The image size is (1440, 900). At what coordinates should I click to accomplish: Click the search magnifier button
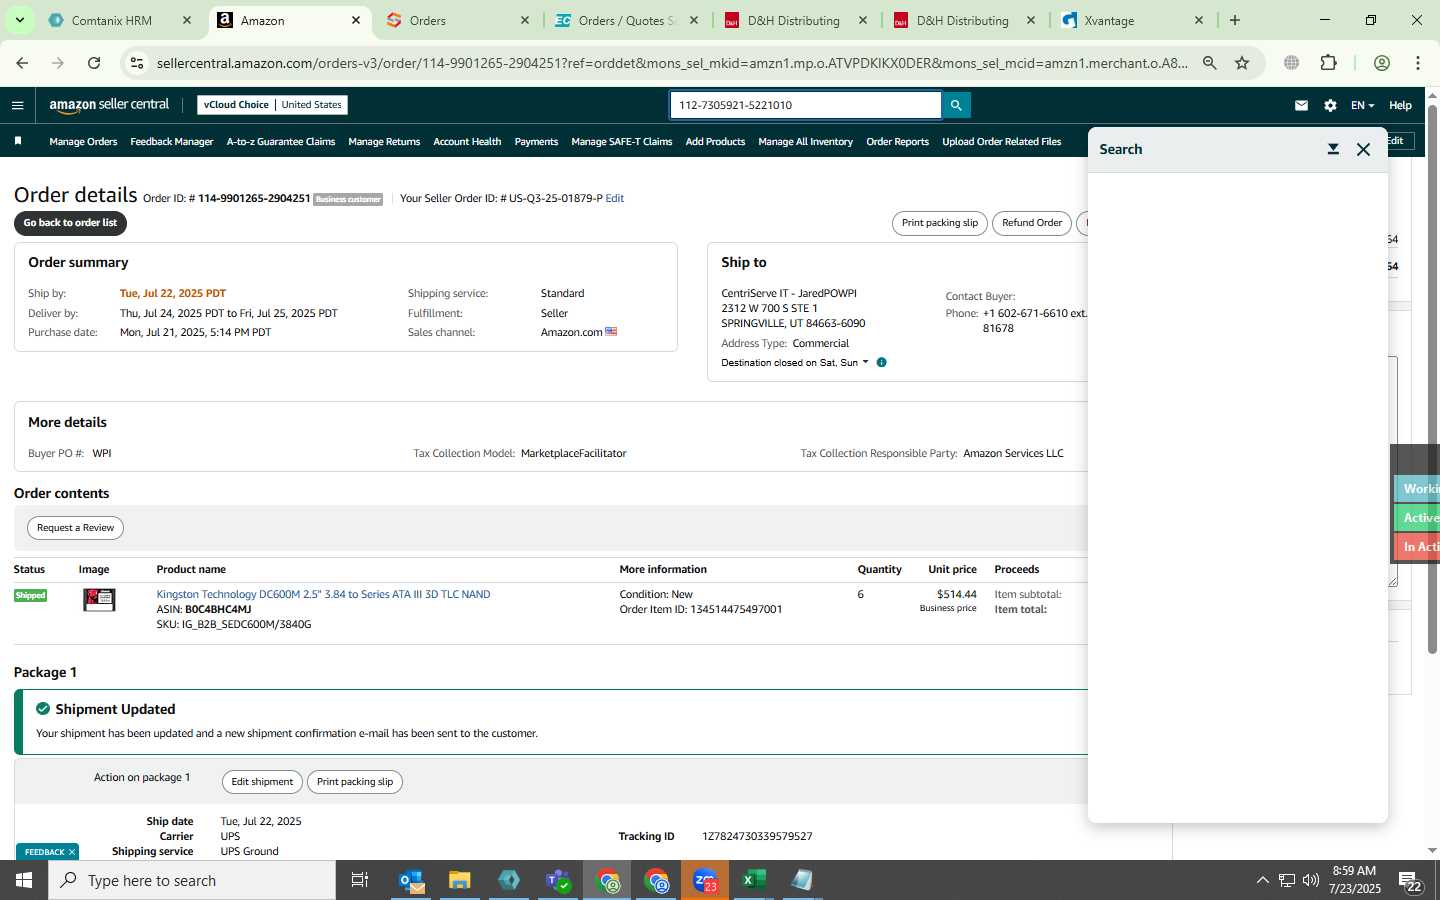tap(956, 105)
